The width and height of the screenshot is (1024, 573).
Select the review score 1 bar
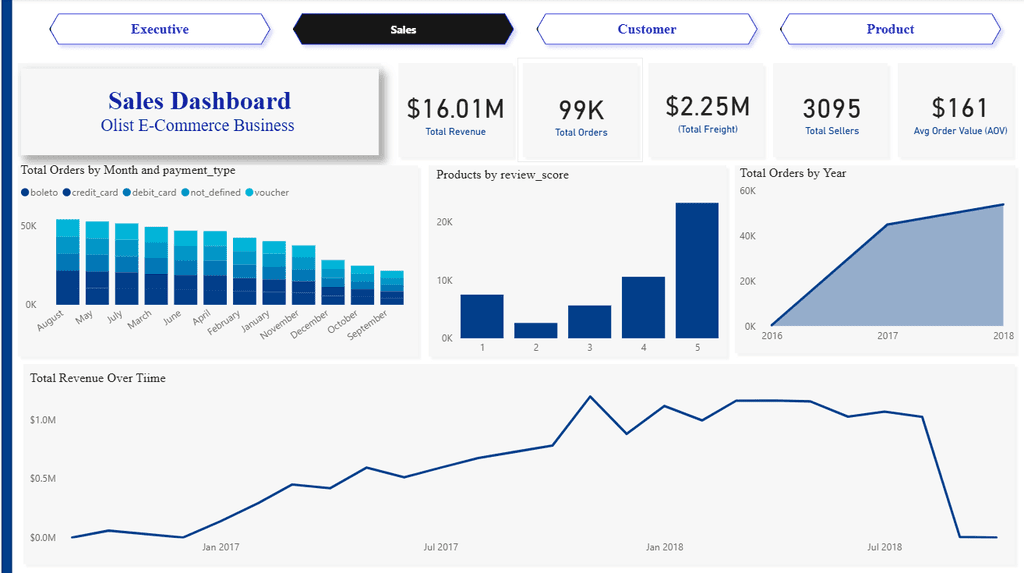[x=482, y=316]
